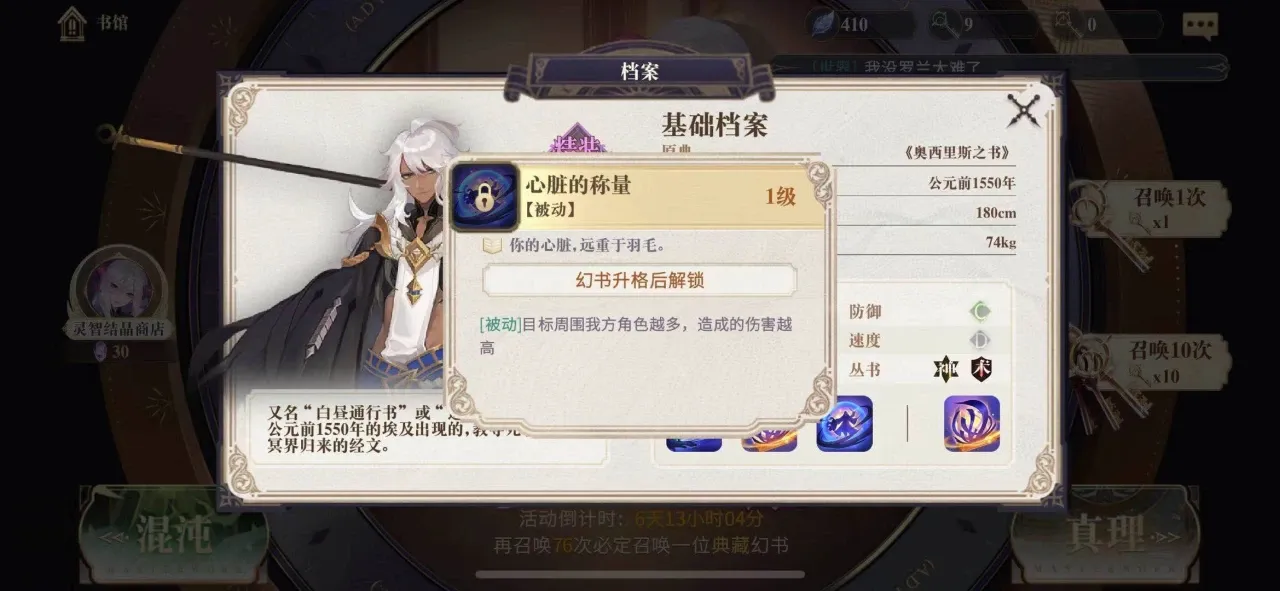Tap 幻书升格后解锁 button

tap(640, 280)
